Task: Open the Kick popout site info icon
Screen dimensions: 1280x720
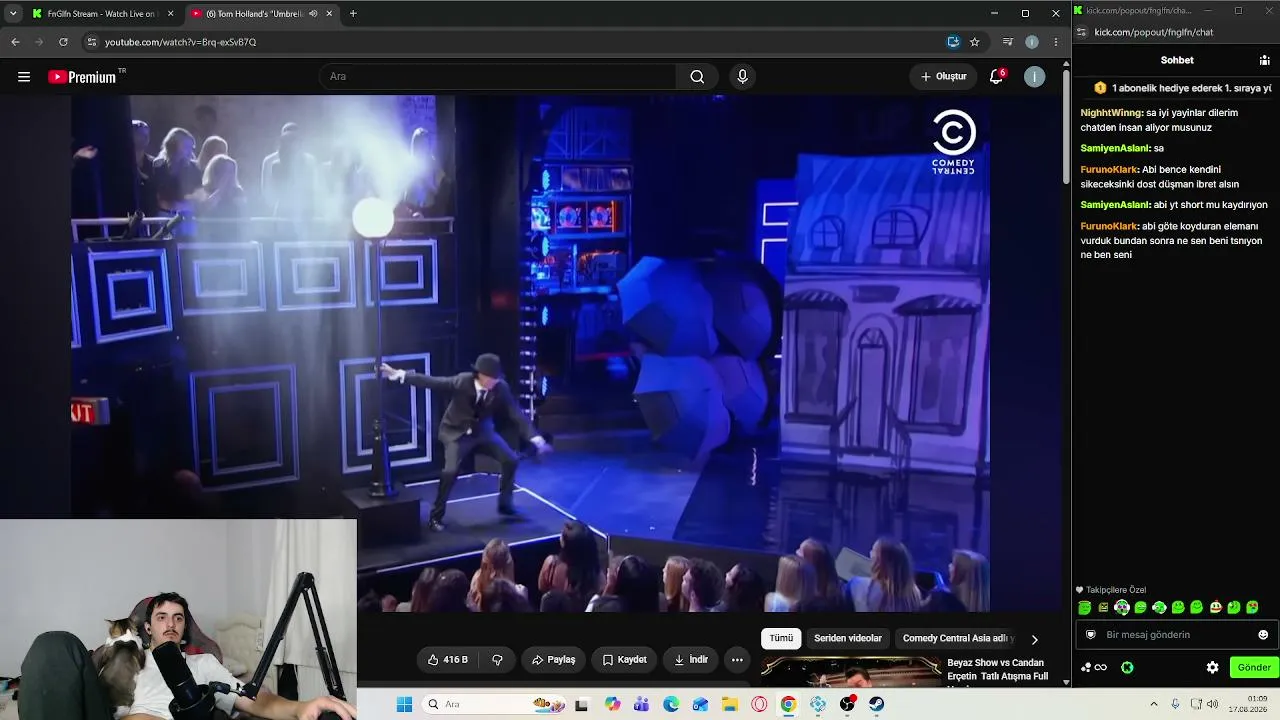Action: 1081,32
